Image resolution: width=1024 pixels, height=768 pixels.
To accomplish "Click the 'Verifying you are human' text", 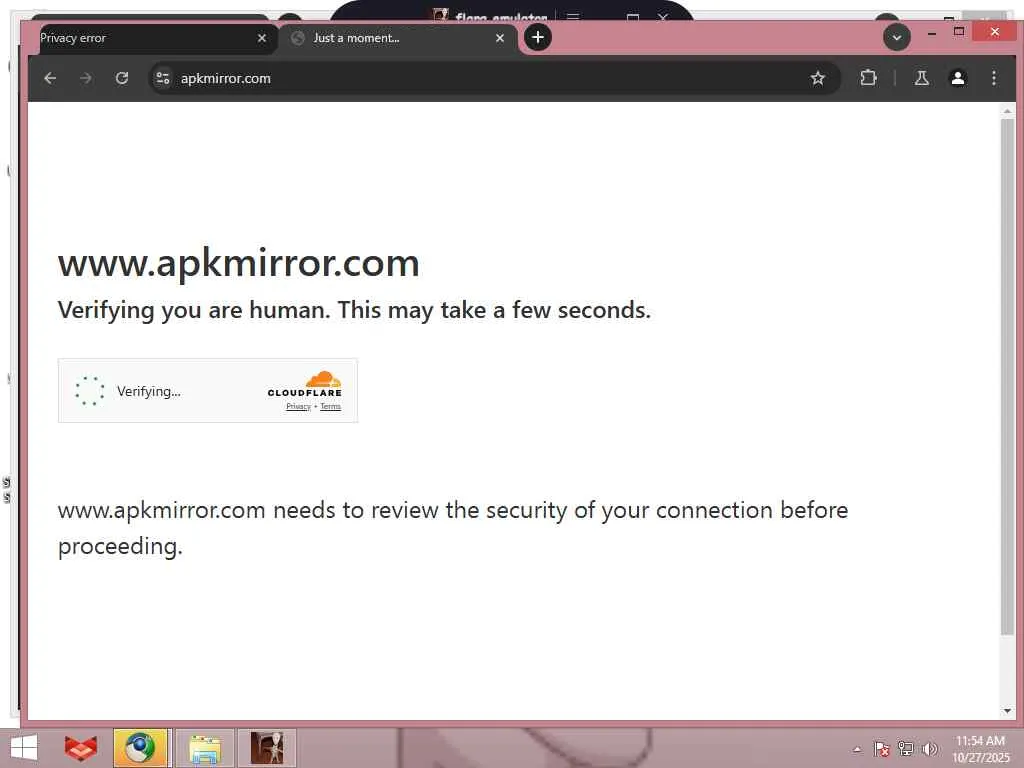I will pos(354,310).
